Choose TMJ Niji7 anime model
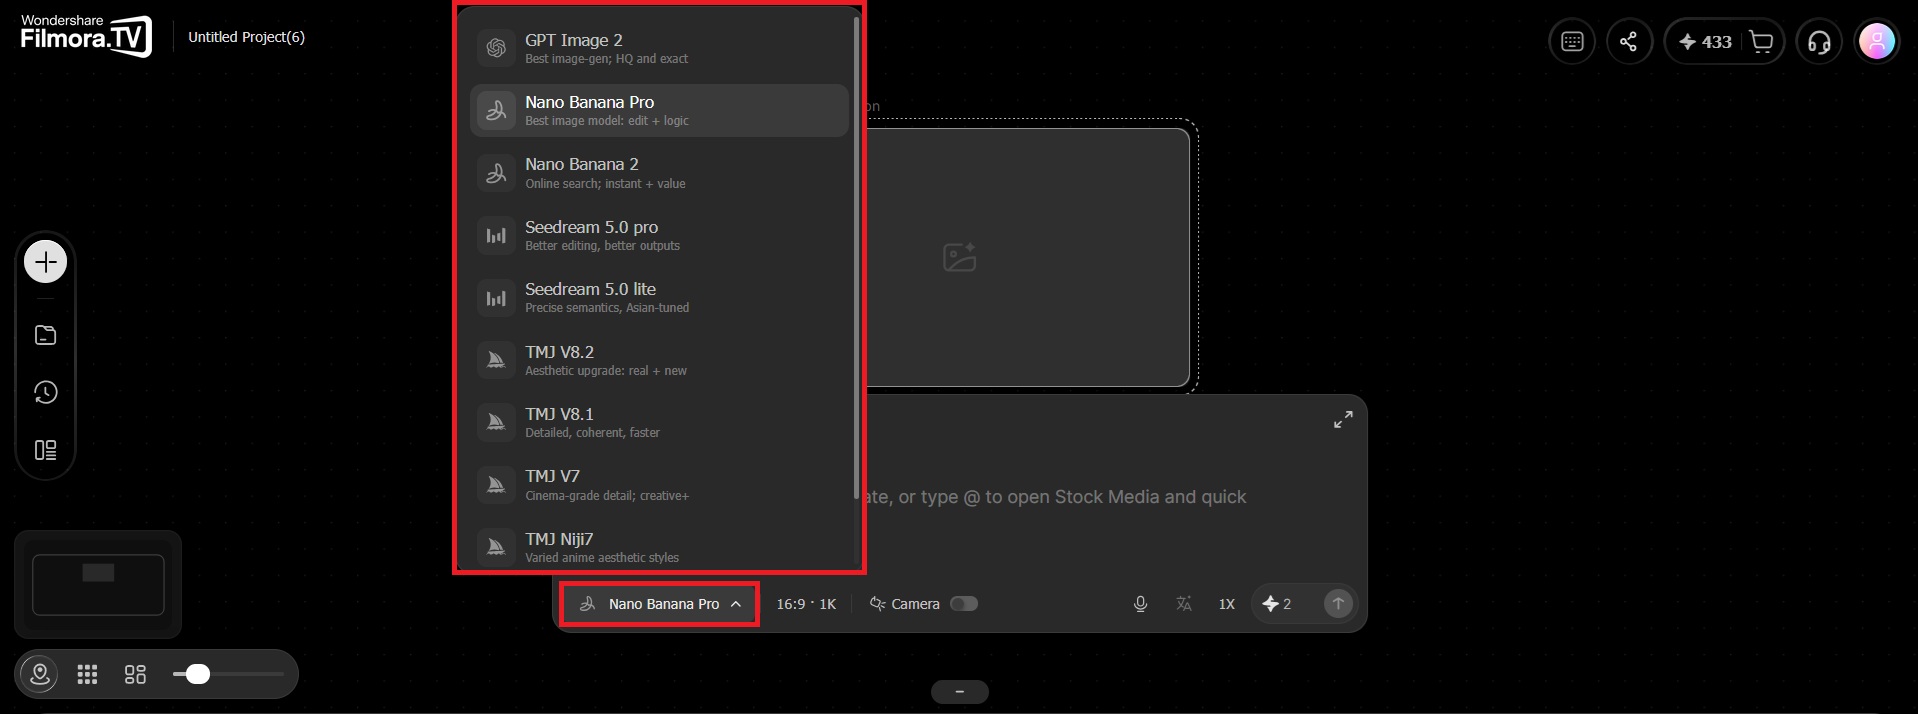 coord(659,547)
